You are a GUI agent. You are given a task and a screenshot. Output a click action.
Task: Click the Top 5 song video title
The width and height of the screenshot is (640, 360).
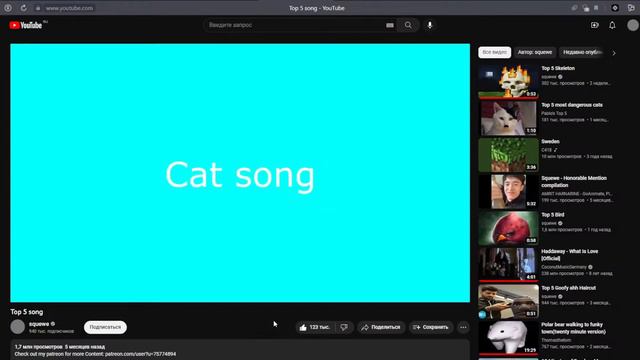point(27,312)
